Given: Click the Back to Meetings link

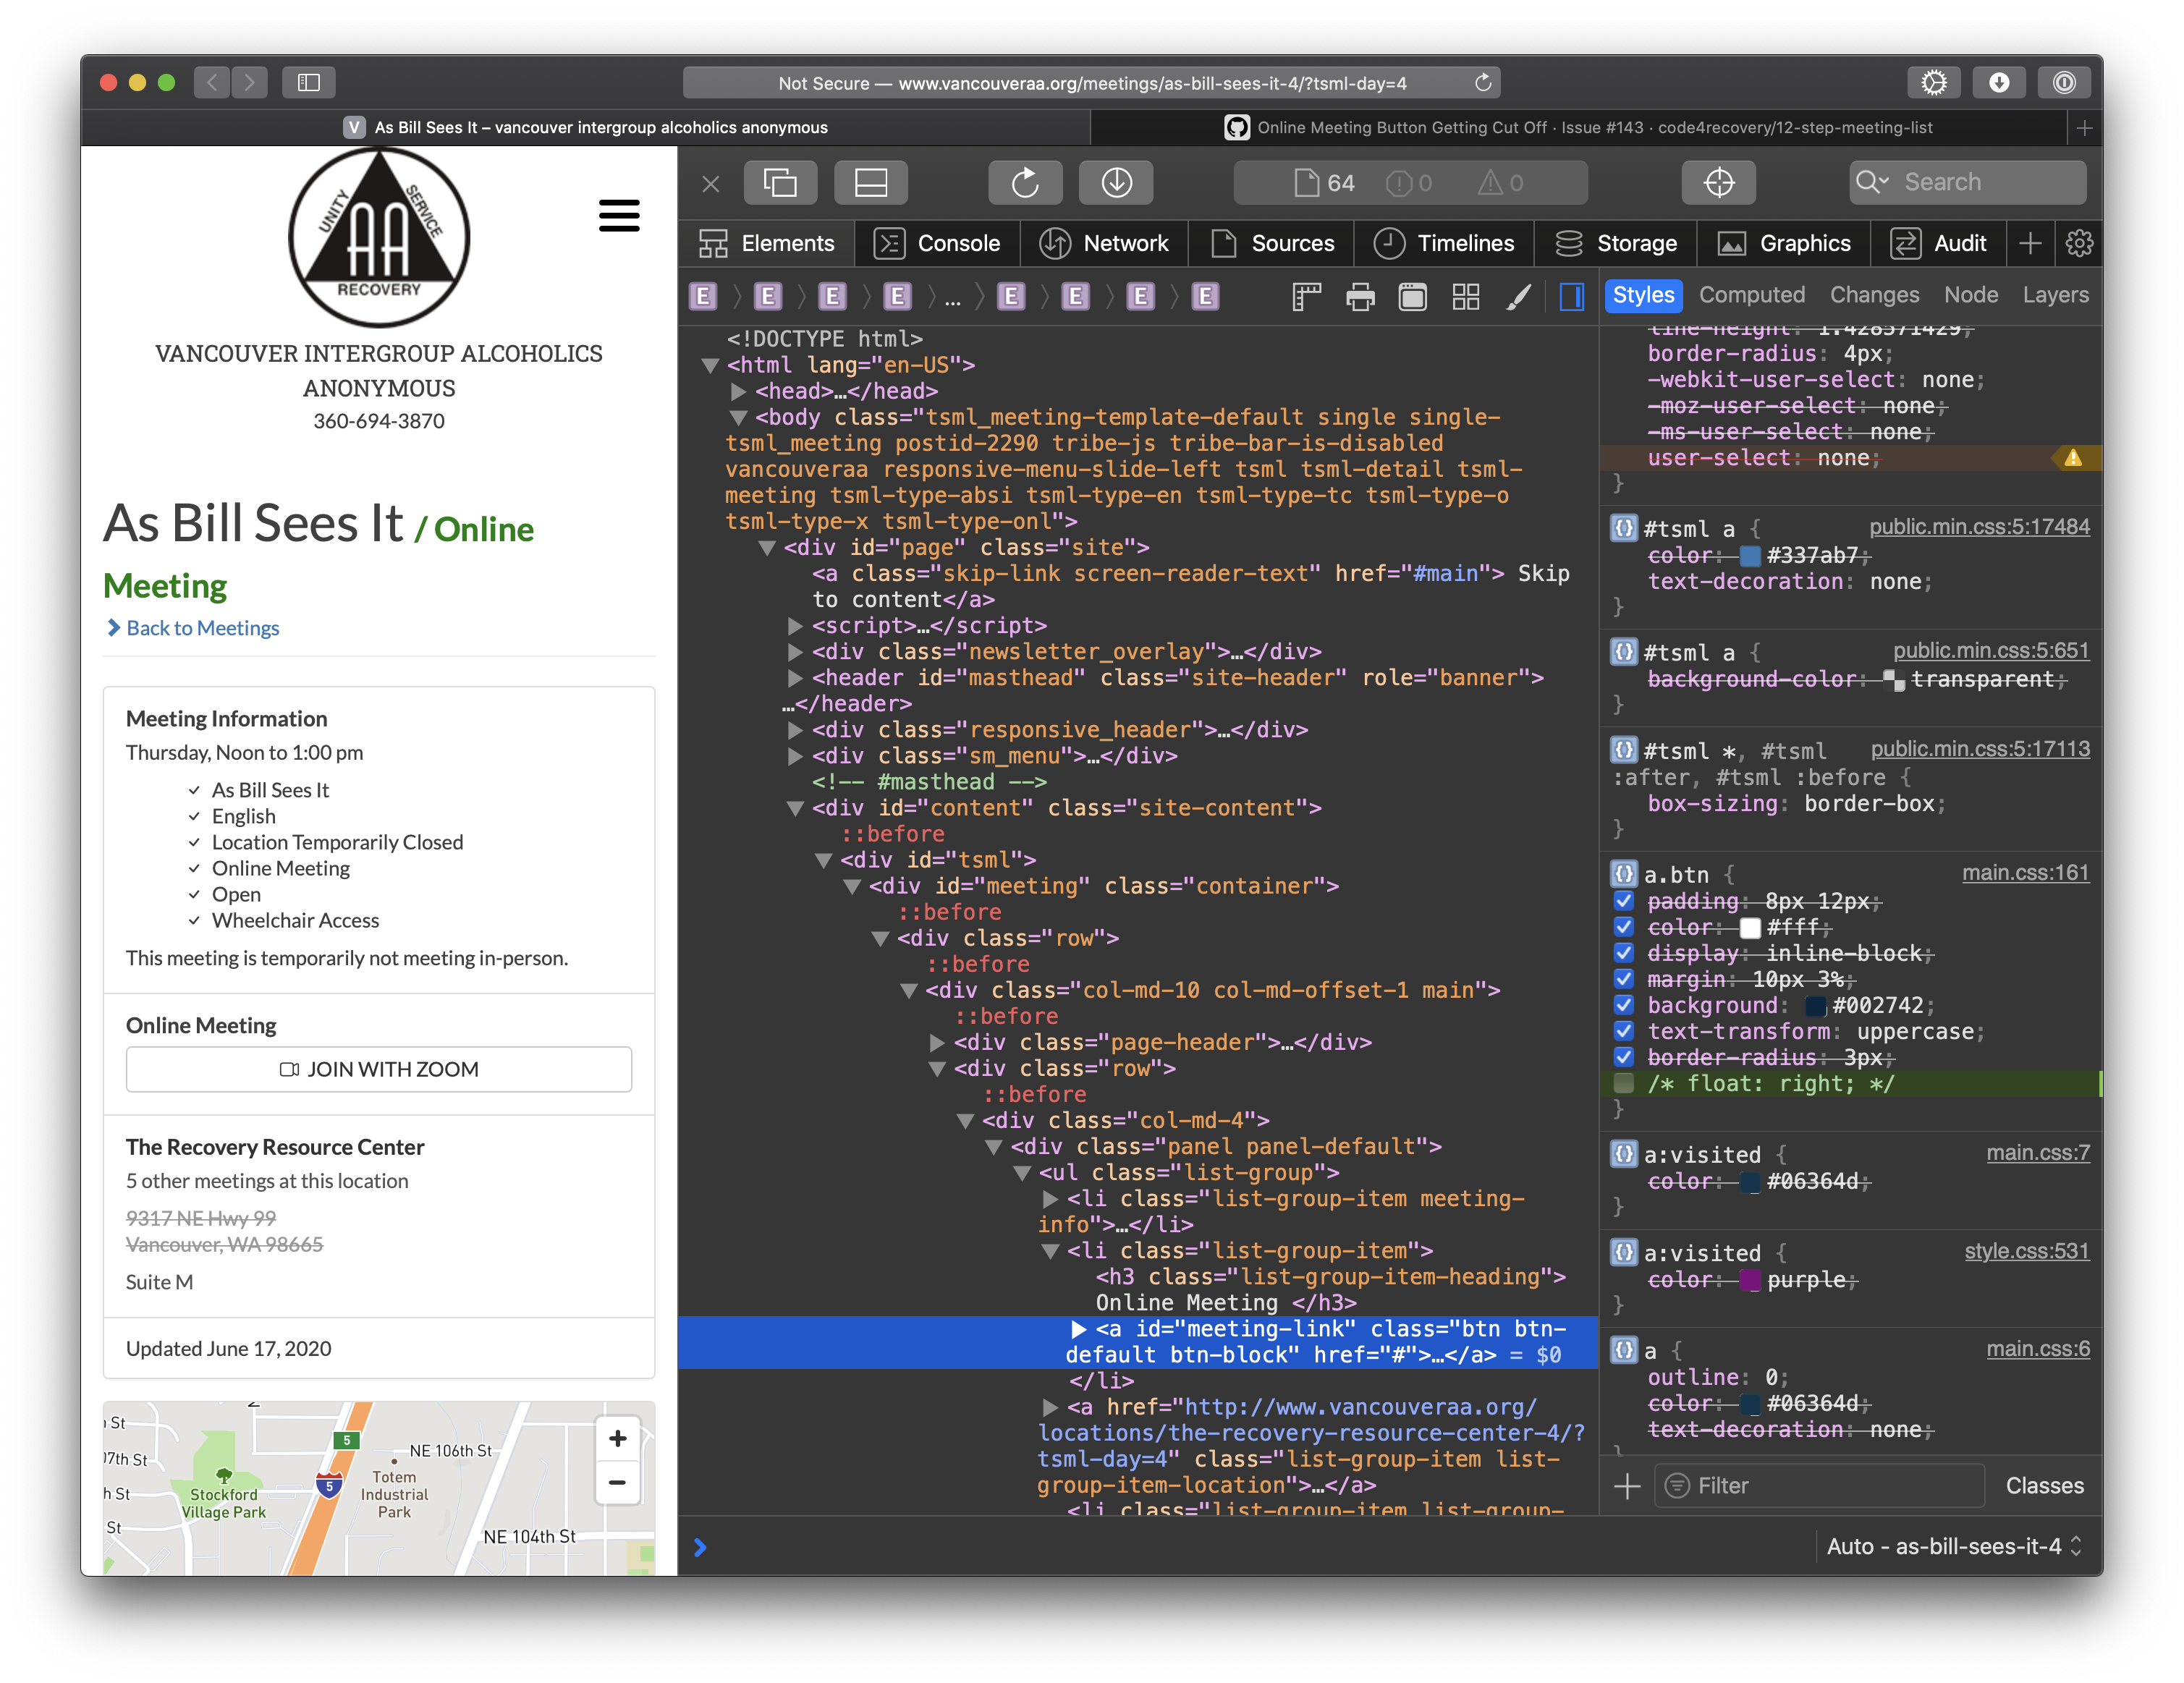Looking at the screenshot, I should (x=202, y=628).
